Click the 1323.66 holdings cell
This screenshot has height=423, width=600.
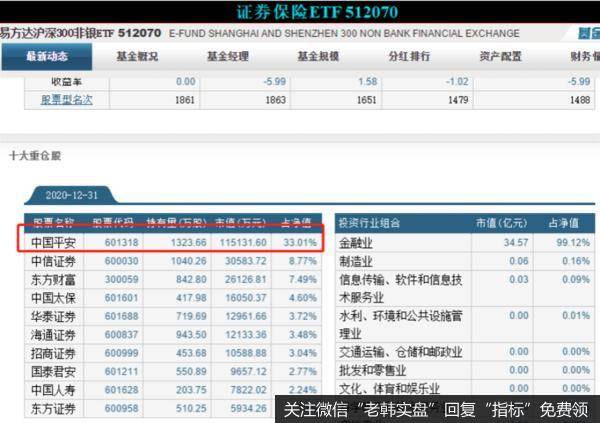(189, 242)
